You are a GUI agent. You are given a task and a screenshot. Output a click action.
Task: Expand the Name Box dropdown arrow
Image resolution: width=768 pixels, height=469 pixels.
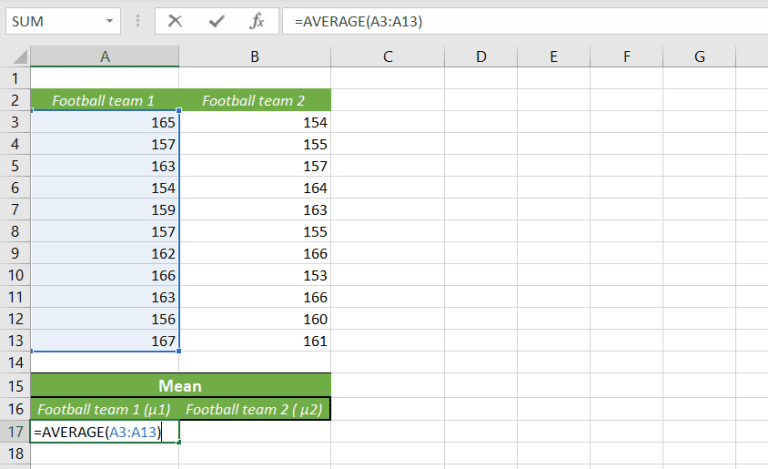[x=107, y=21]
